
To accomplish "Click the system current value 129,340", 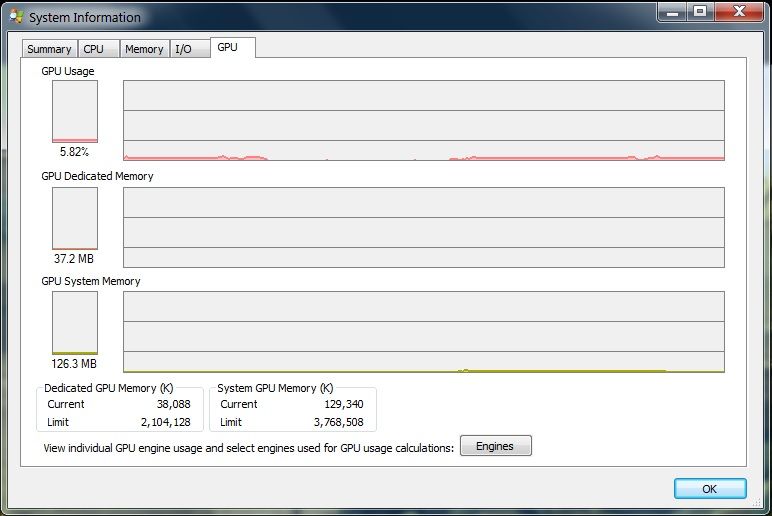I will [x=344, y=404].
